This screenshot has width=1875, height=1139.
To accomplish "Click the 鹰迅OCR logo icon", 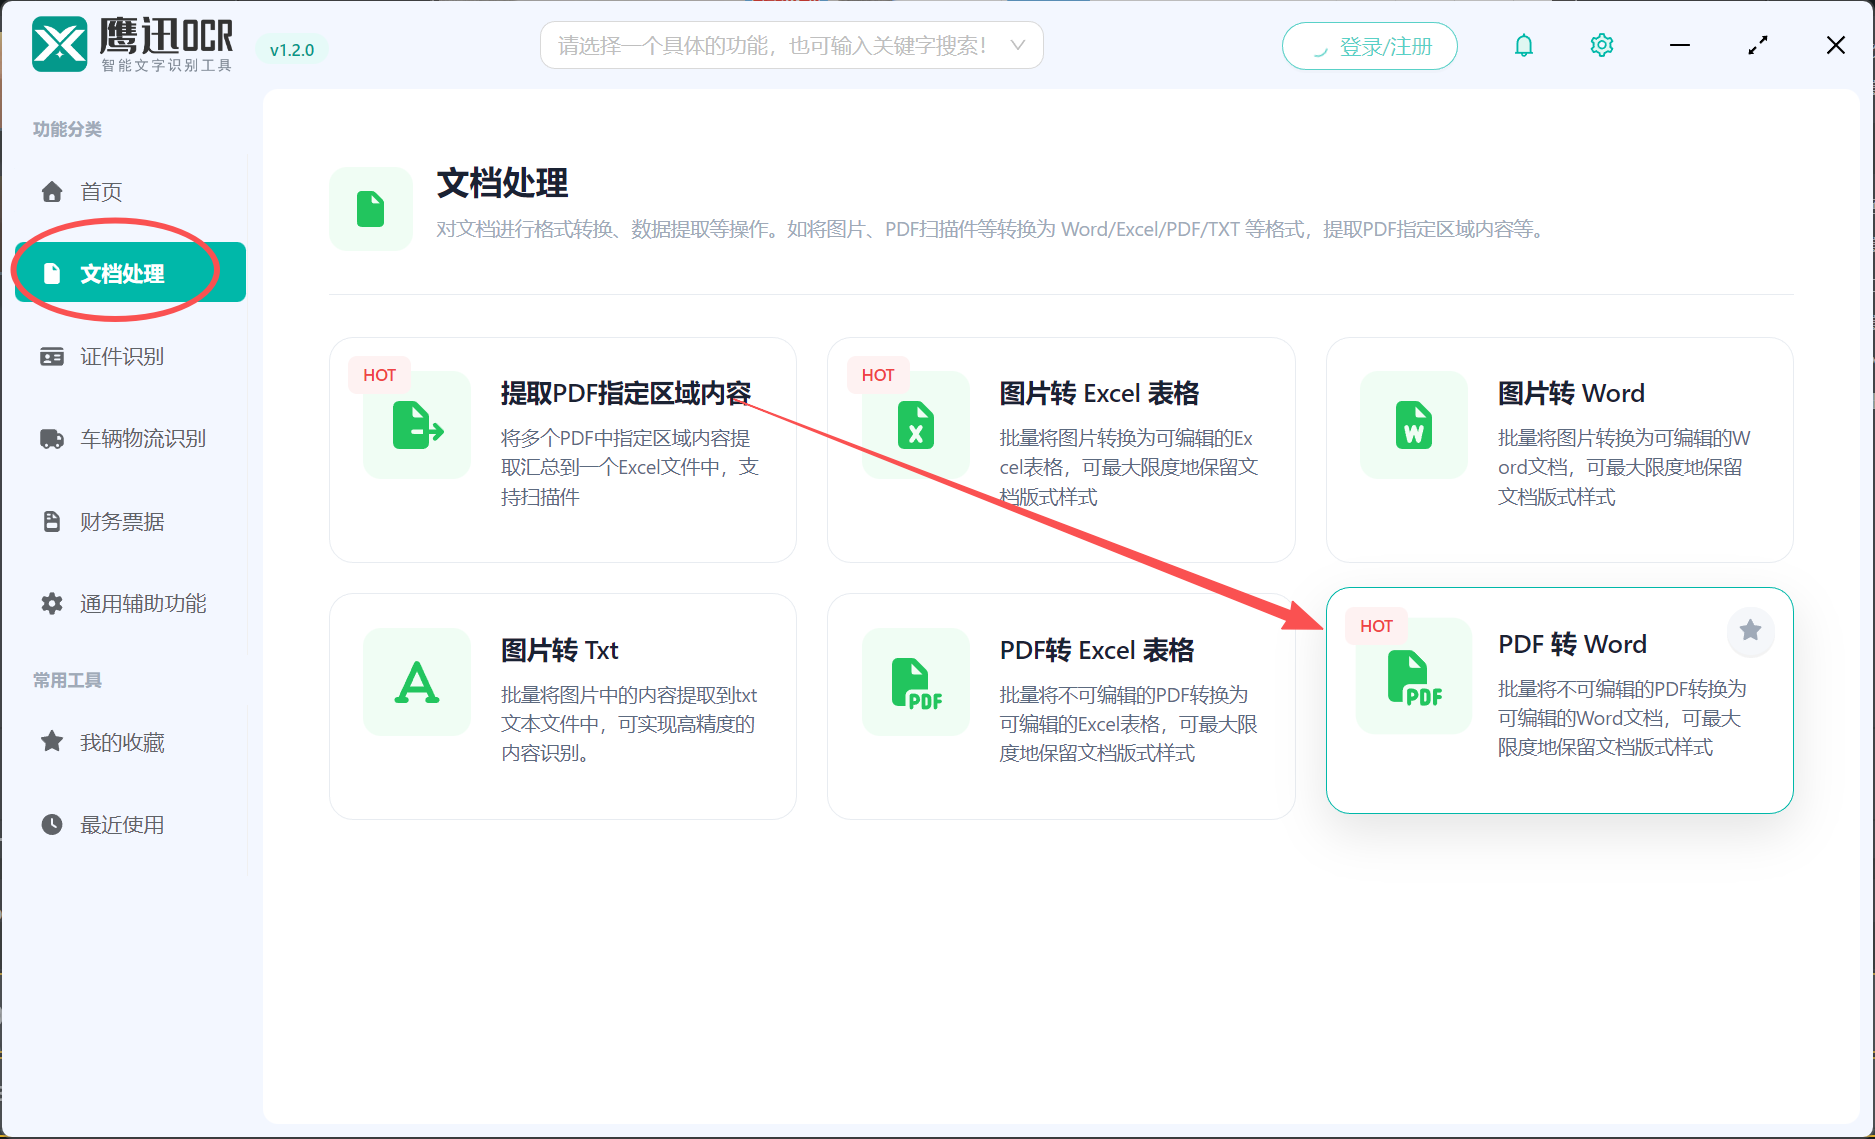I will [x=59, y=44].
